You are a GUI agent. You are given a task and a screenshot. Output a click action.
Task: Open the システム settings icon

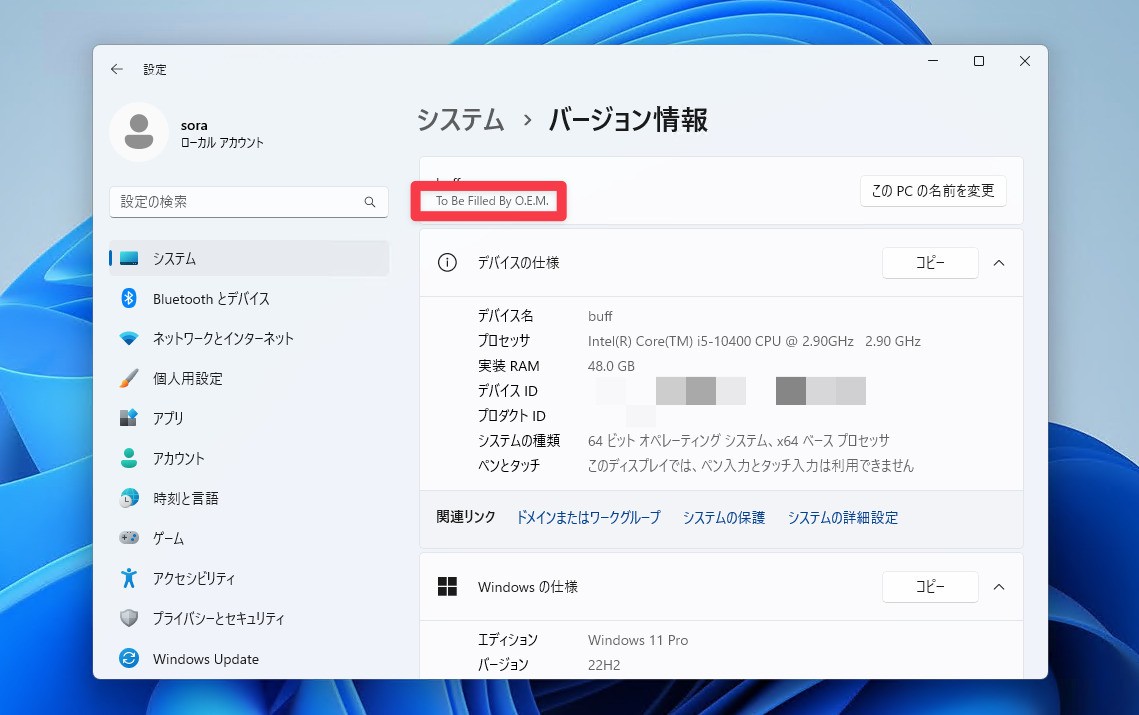[129, 258]
